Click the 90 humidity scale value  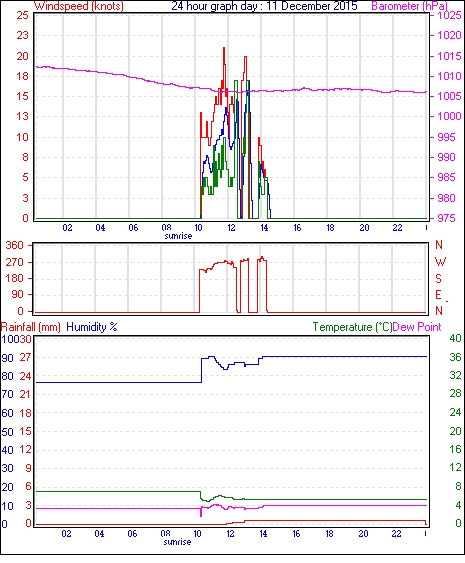8,358
